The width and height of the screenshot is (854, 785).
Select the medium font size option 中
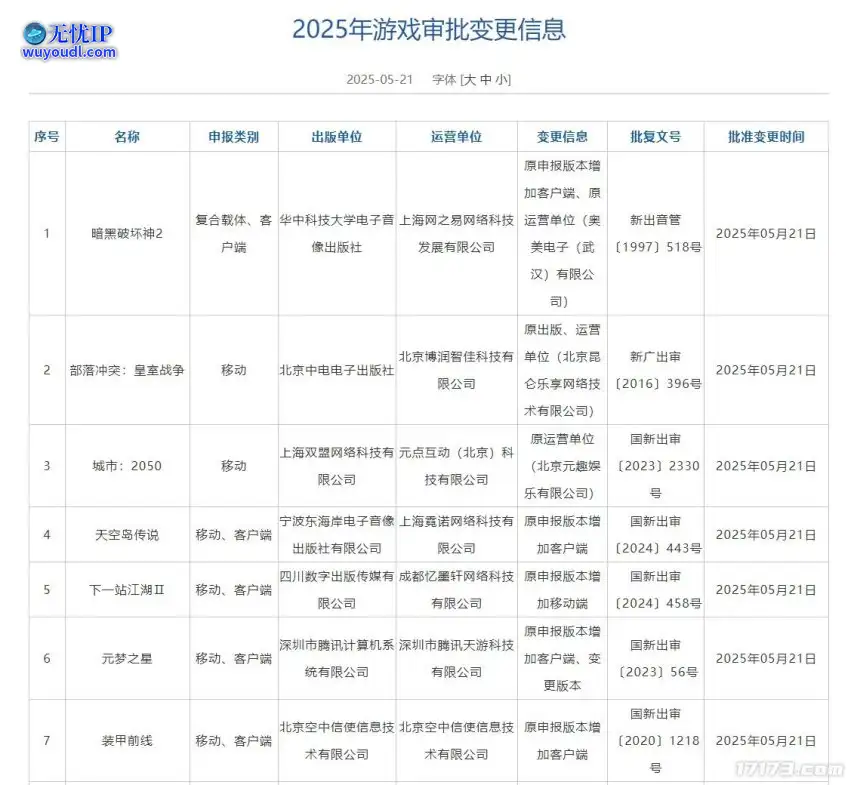[486, 80]
